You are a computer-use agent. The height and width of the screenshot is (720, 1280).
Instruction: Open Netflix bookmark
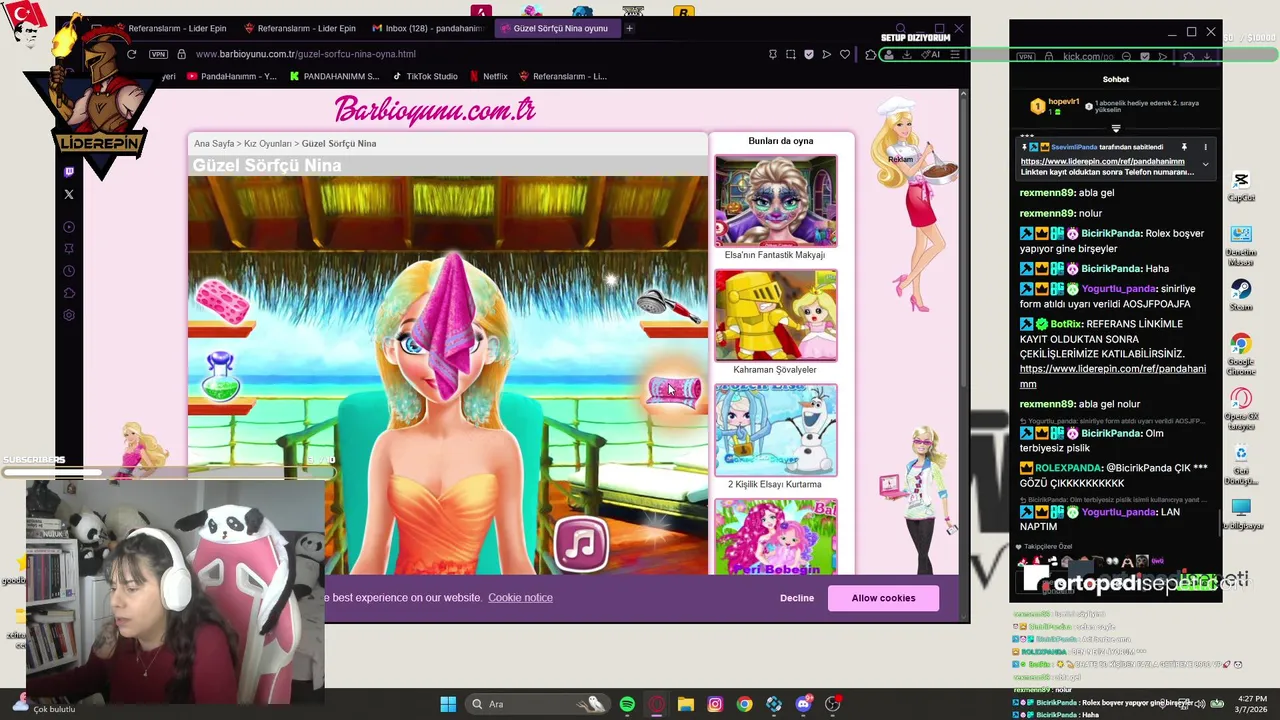click(488, 76)
